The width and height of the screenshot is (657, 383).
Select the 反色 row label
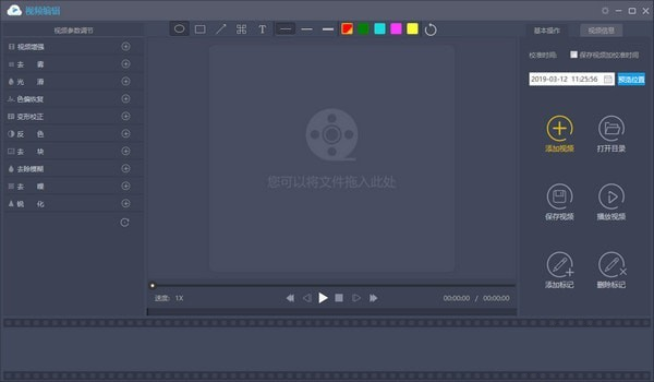(31, 134)
